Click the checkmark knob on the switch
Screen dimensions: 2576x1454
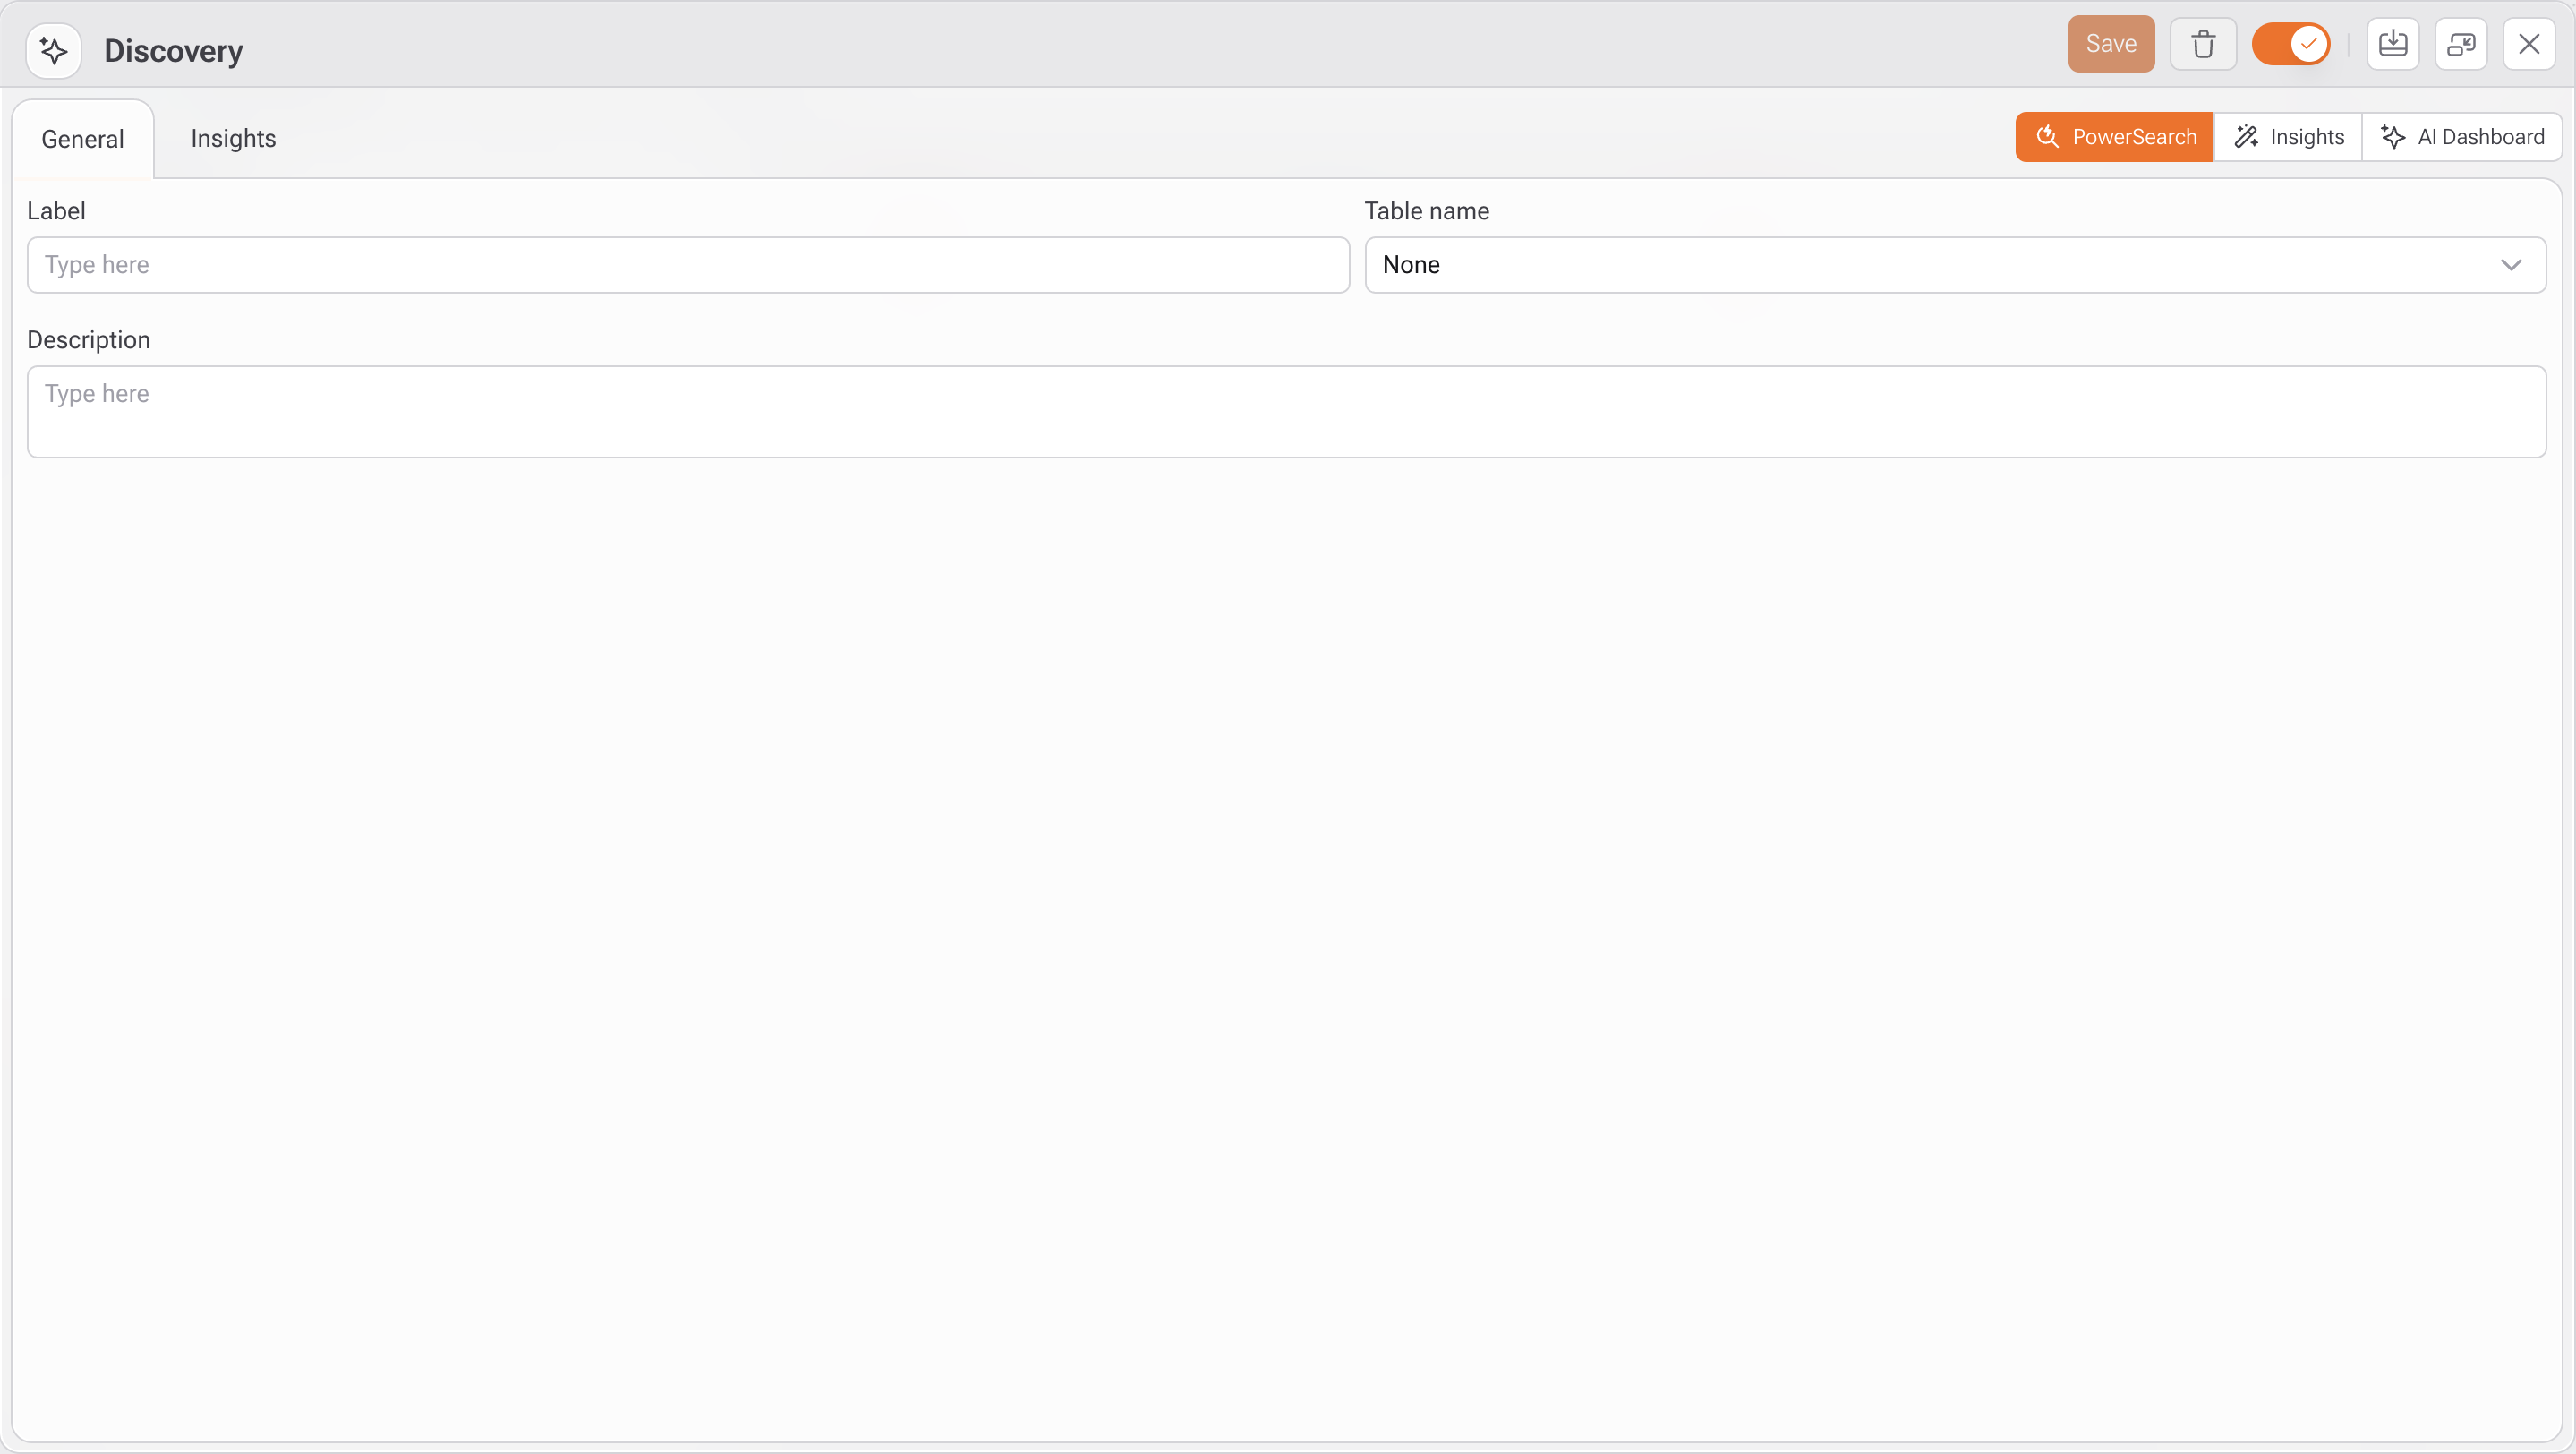tap(2309, 44)
